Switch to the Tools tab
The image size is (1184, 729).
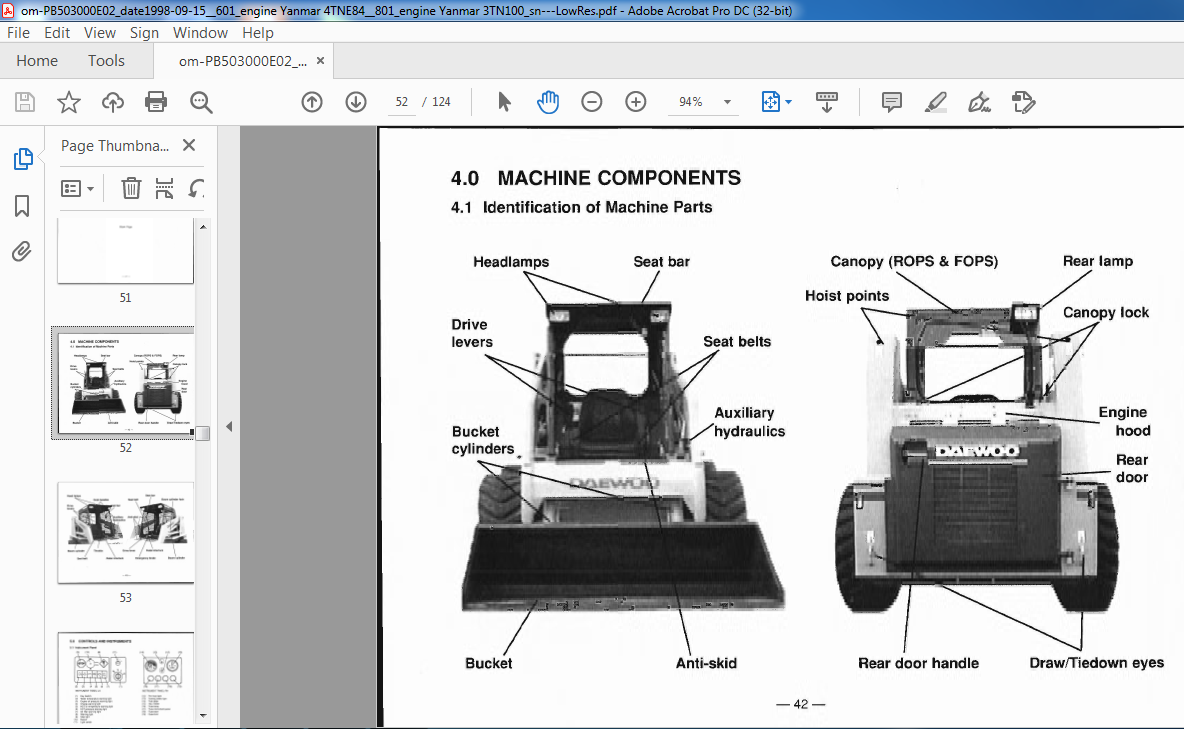pyautogui.click(x=106, y=60)
